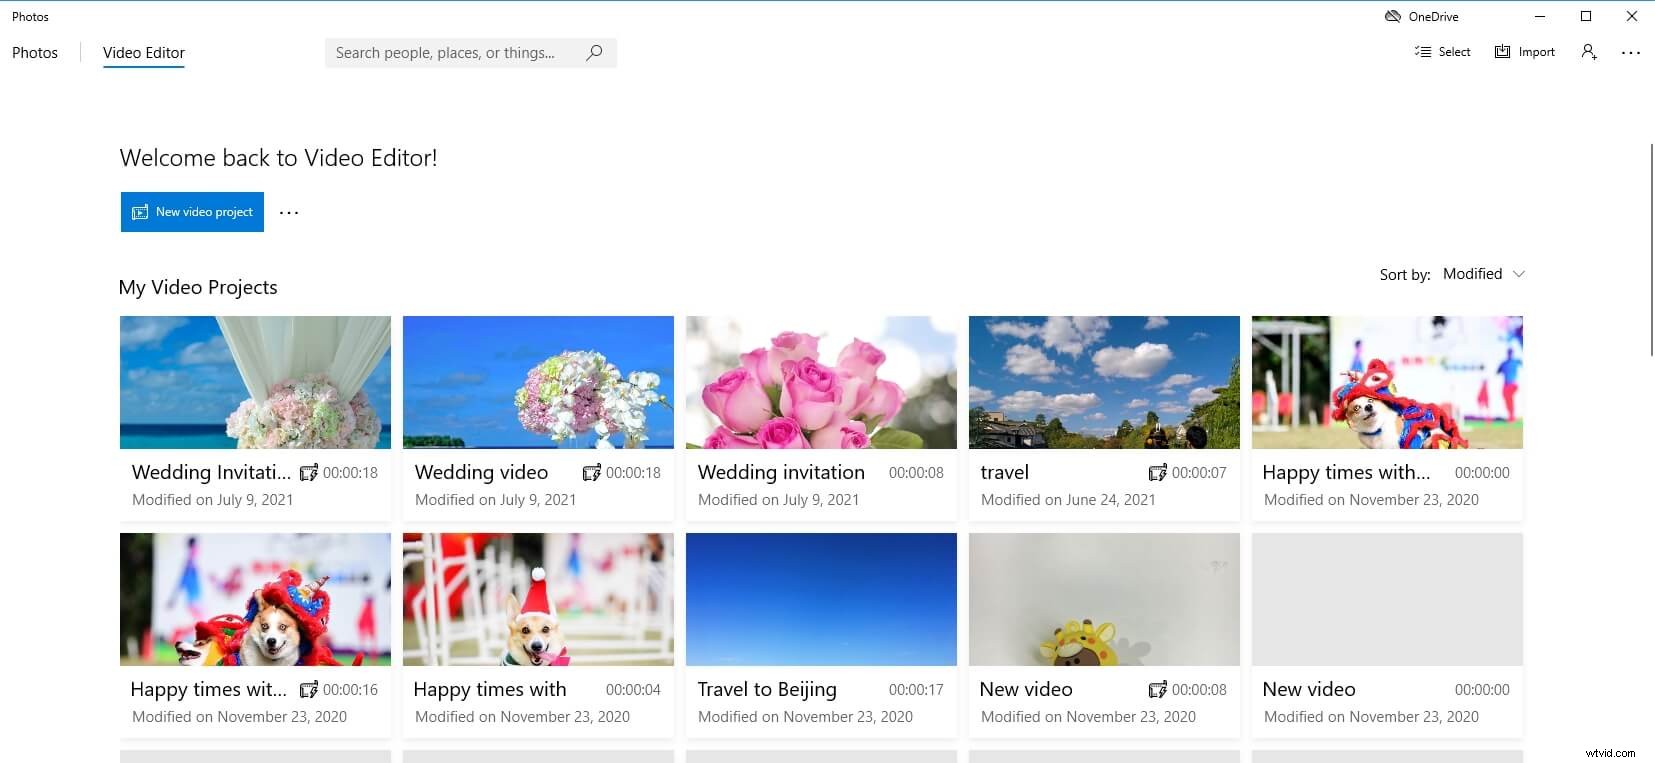Click the Select button label

click(x=1454, y=52)
